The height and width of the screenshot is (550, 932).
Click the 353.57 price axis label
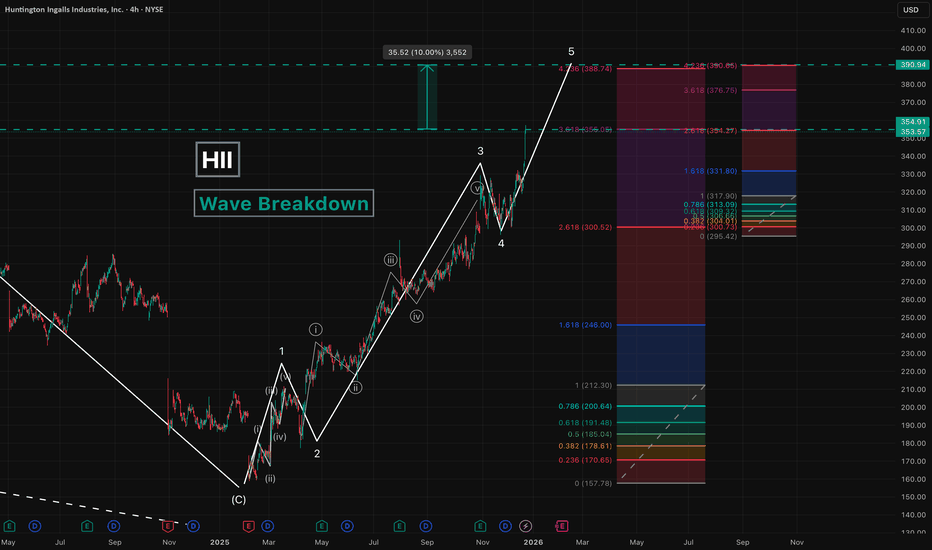(913, 132)
